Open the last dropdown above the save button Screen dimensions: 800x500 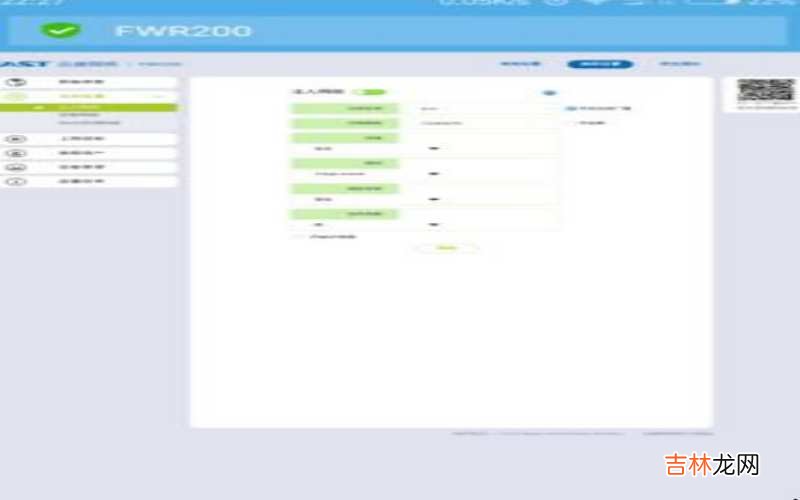(435, 224)
